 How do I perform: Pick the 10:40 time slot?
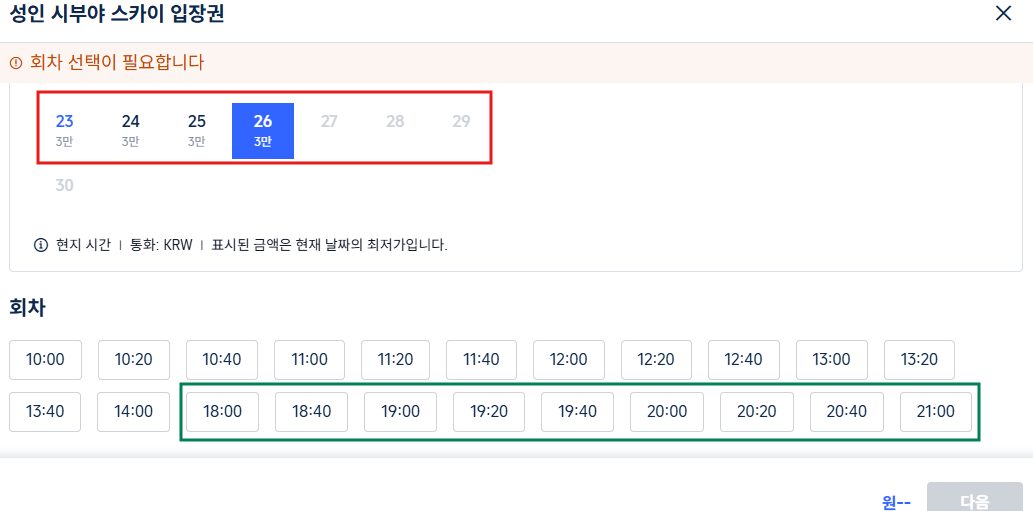tap(222, 360)
